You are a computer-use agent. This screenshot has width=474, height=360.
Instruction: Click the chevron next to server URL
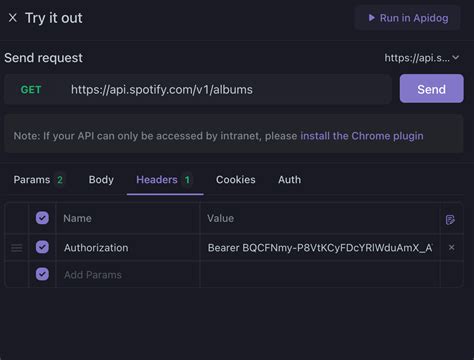pos(456,58)
